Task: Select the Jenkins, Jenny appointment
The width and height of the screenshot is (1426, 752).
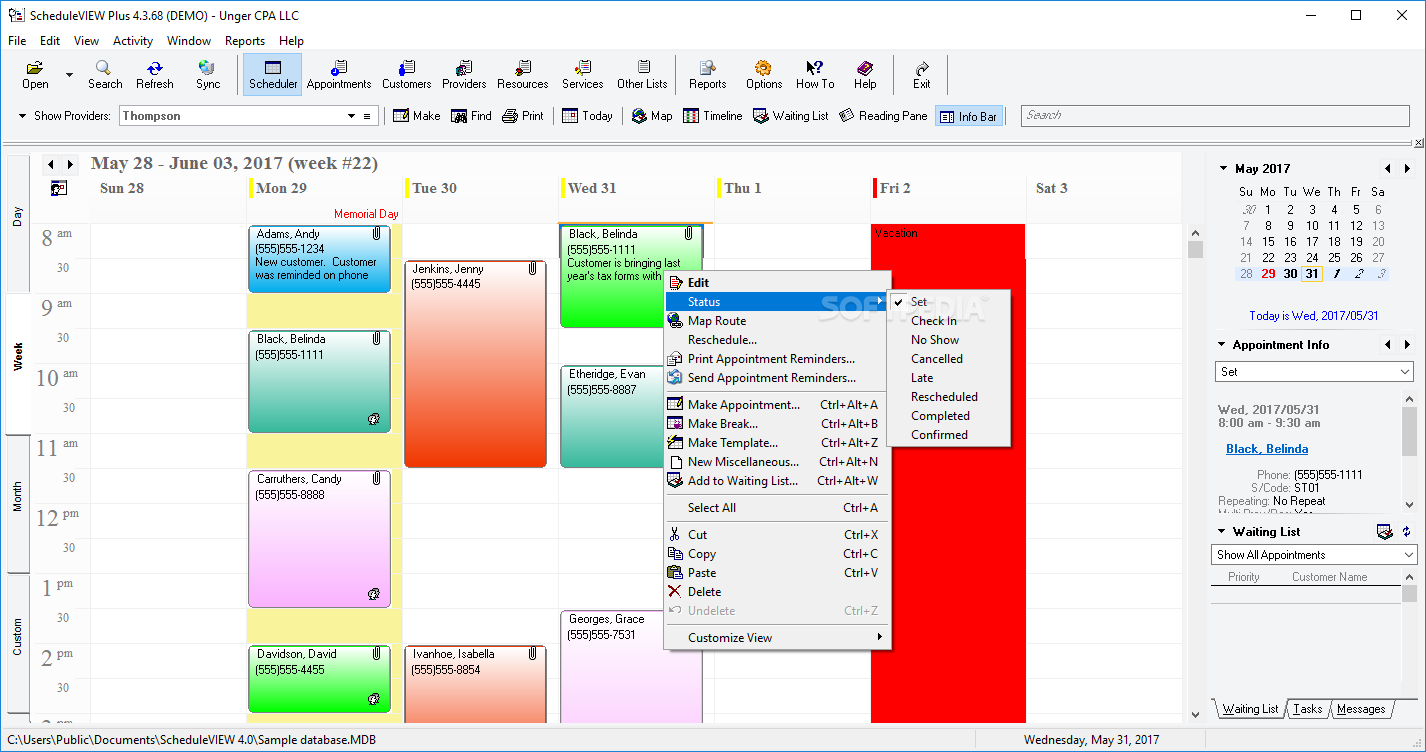Action: coord(475,364)
